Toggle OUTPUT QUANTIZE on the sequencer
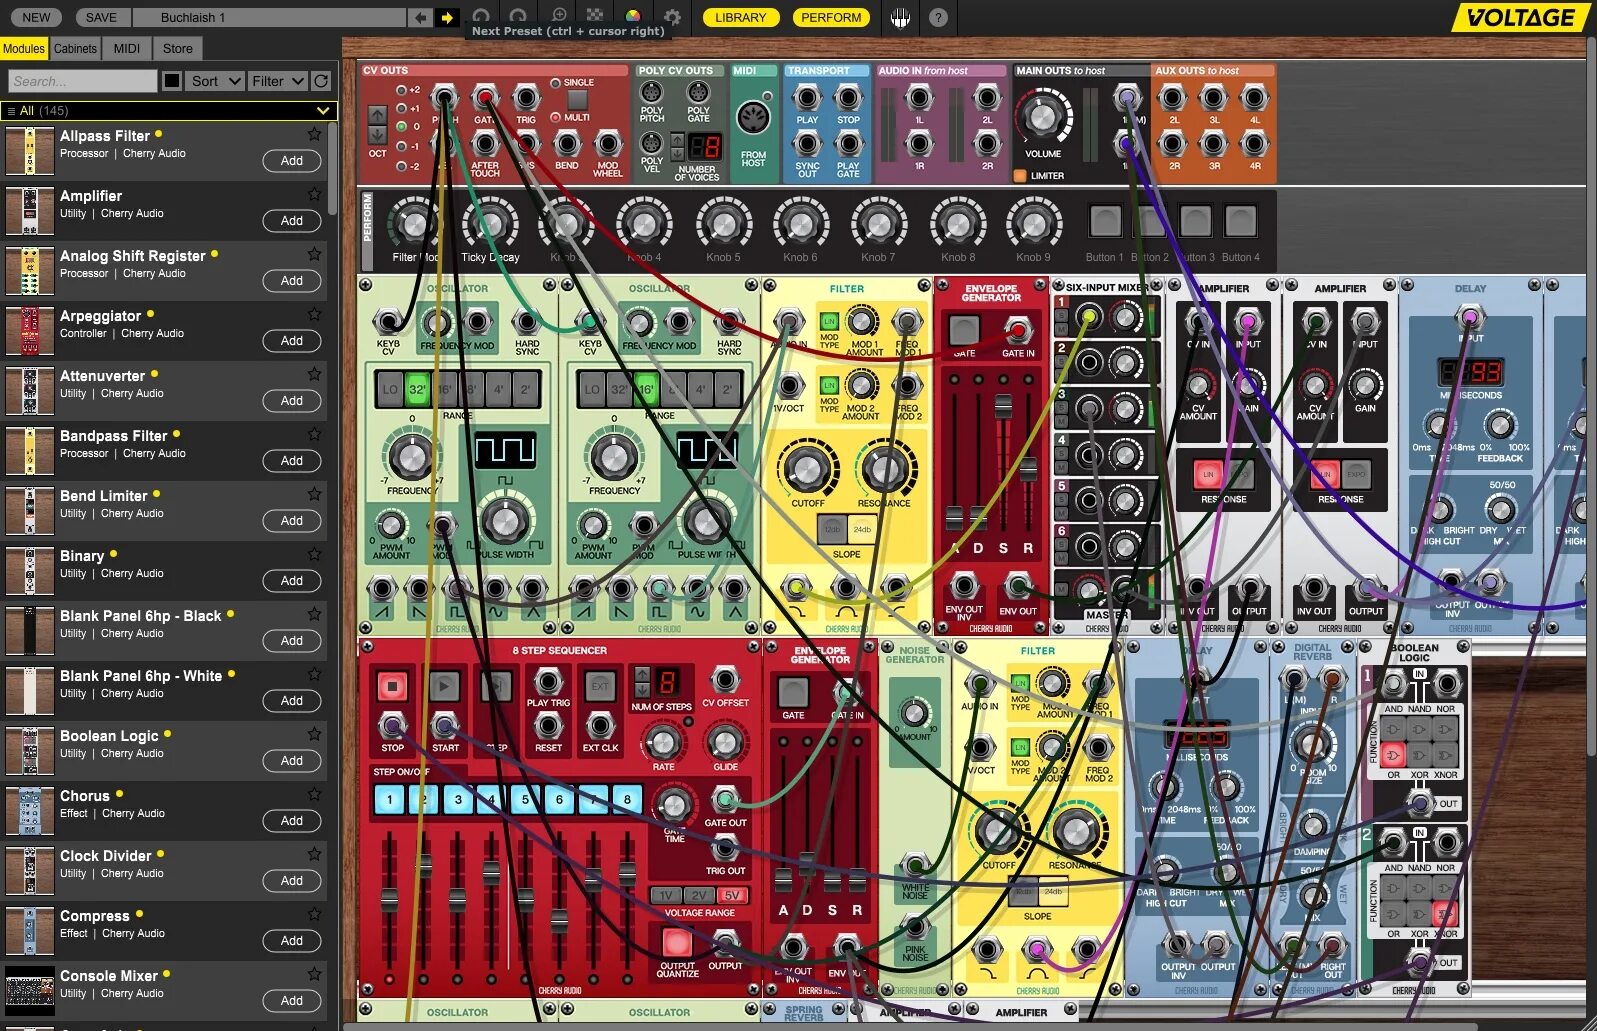 [677, 943]
